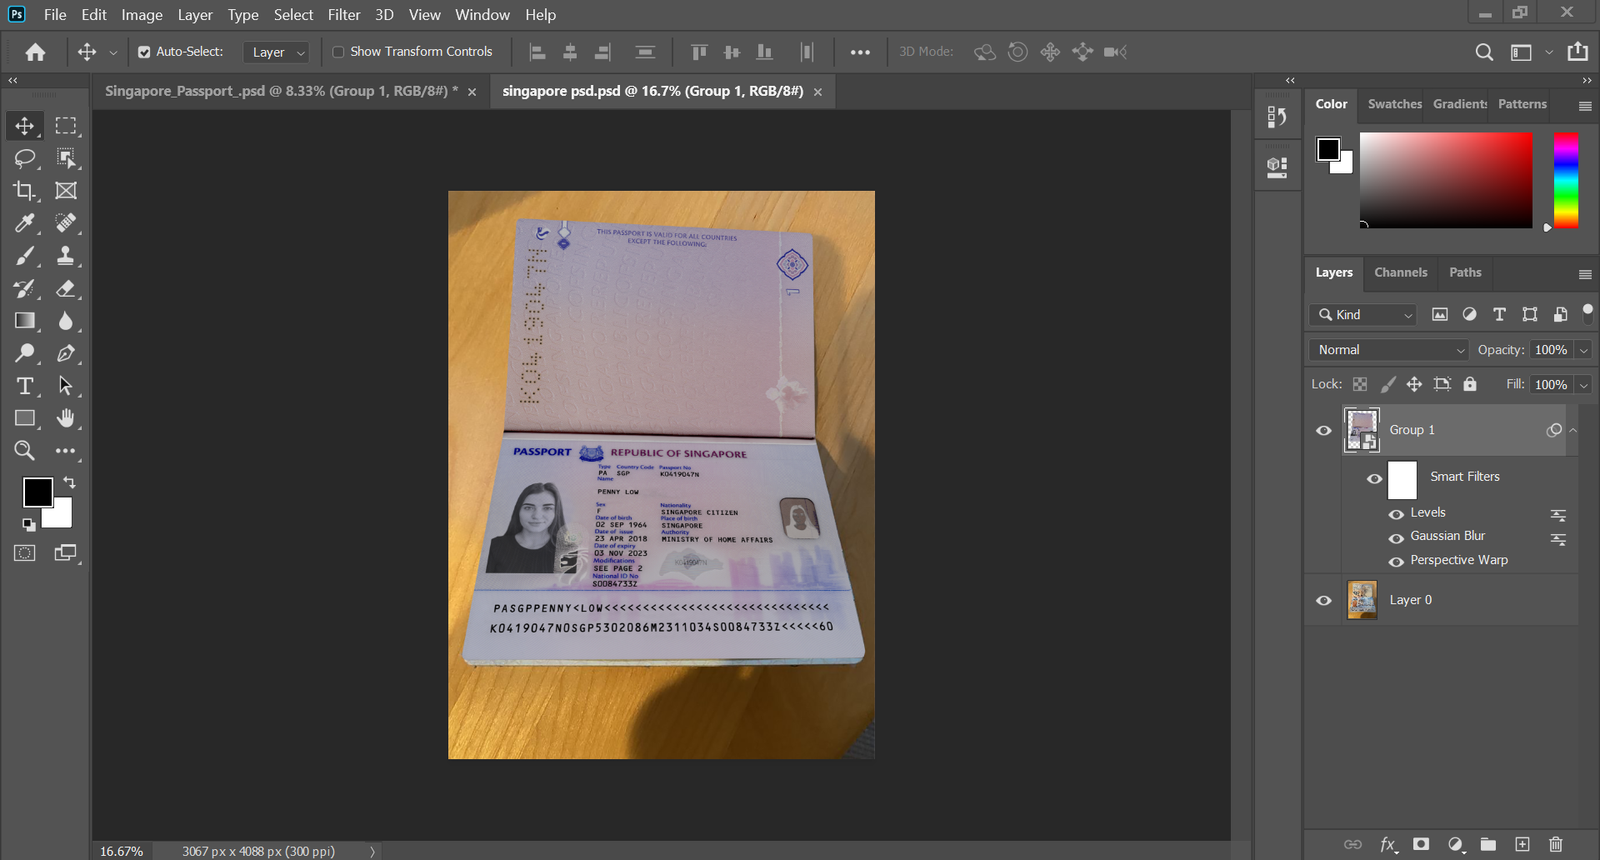Select the Object Selection tool
This screenshot has width=1600, height=860.
coord(66,158)
